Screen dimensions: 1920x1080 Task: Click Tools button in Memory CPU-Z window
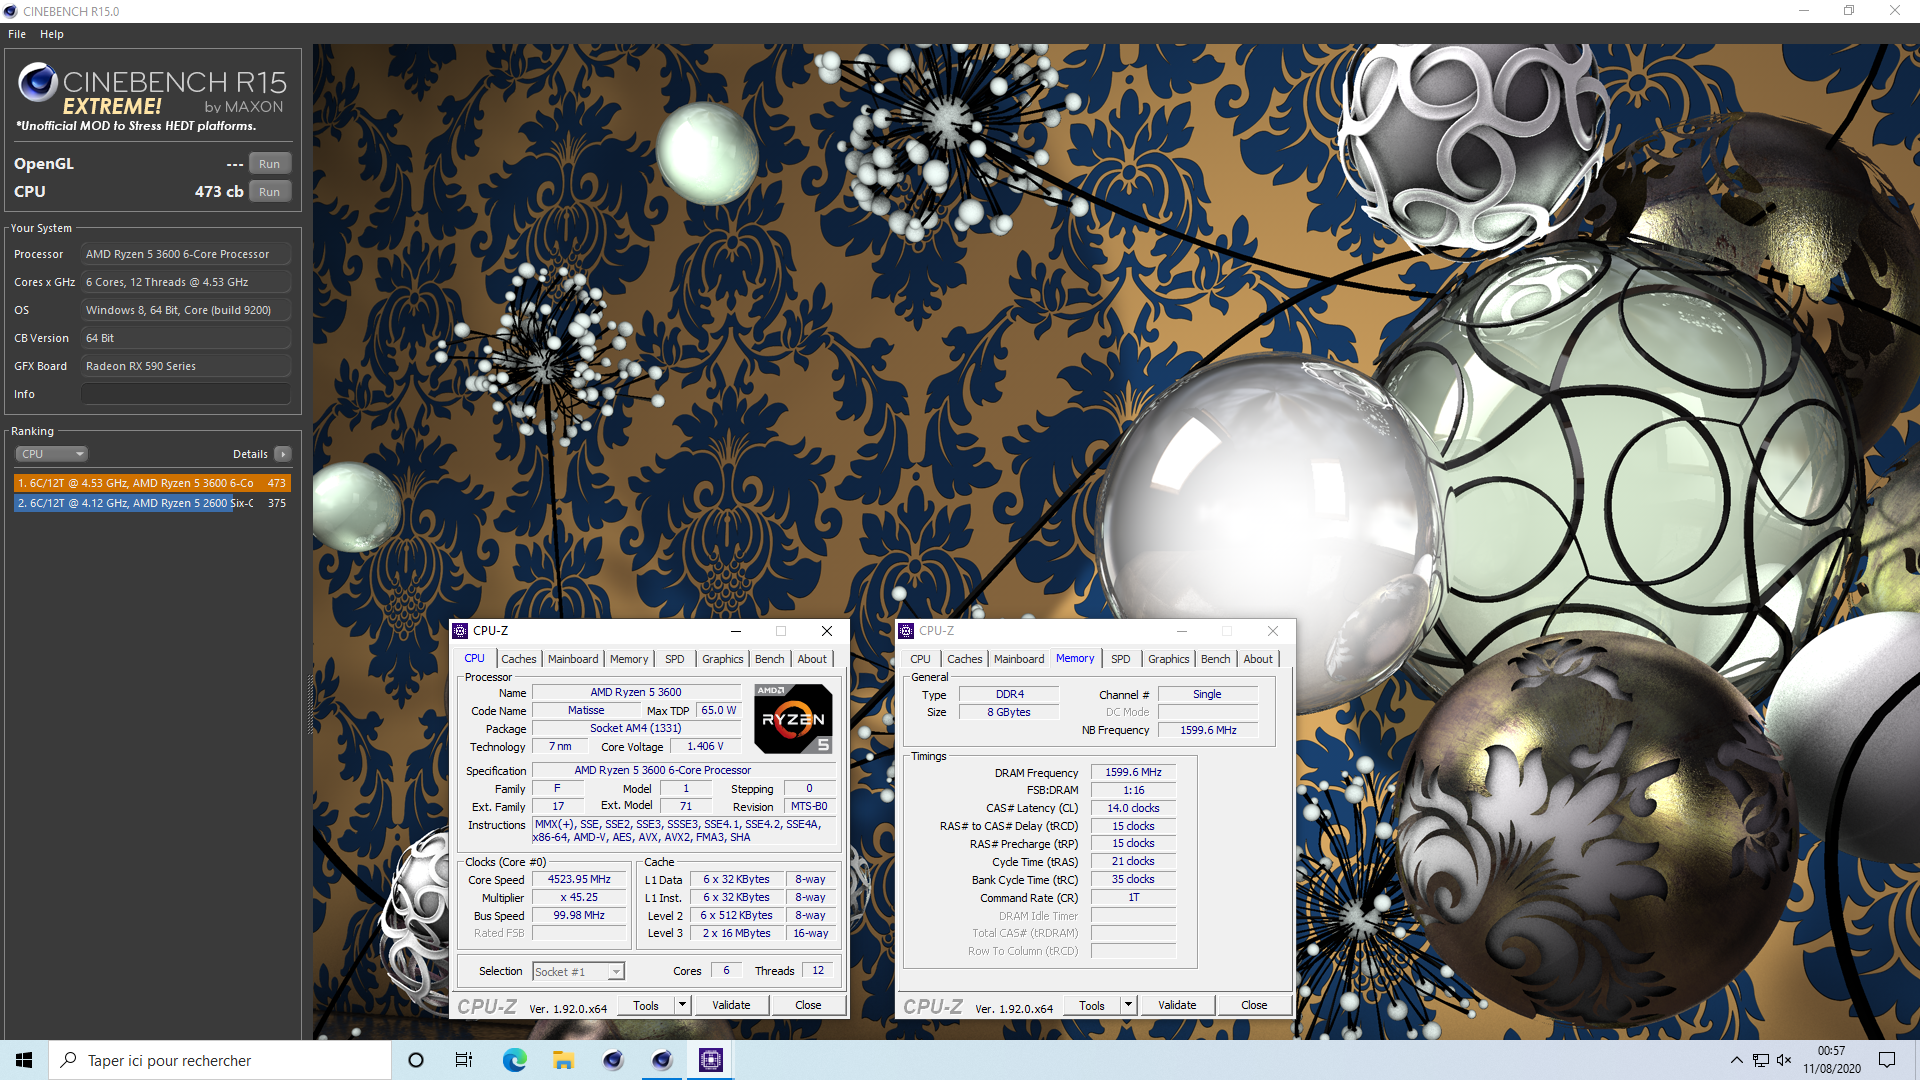click(1092, 1006)
